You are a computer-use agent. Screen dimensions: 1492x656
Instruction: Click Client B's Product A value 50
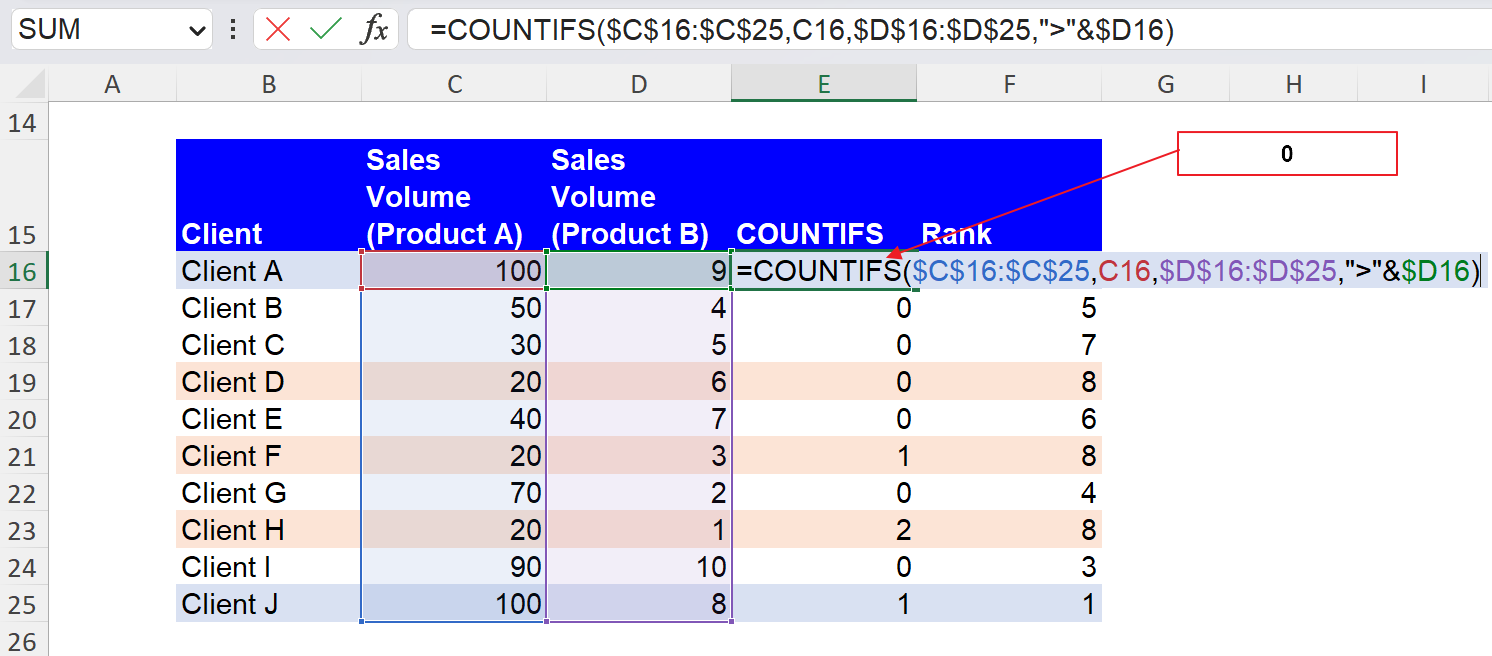454,308
